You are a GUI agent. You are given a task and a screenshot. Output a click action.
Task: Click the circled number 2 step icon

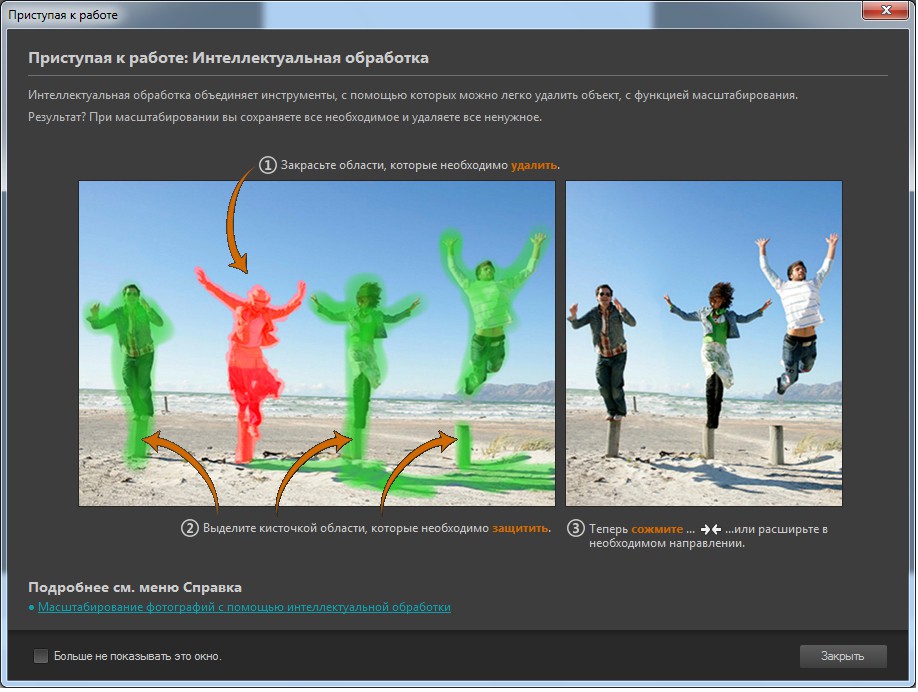189,528
